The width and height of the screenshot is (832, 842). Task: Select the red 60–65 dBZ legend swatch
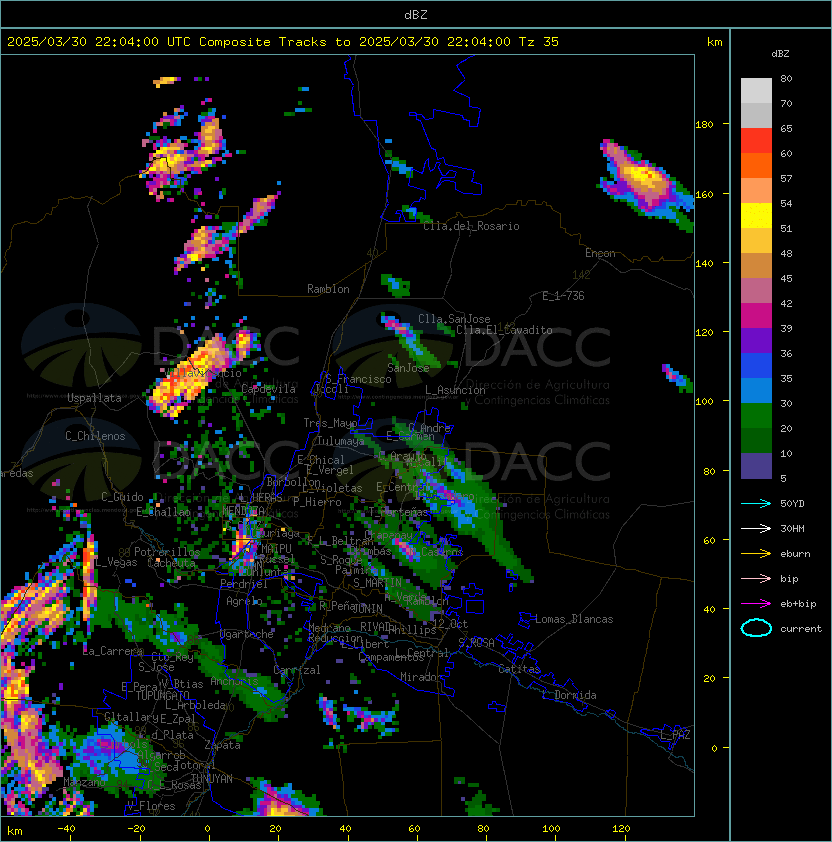756,141
